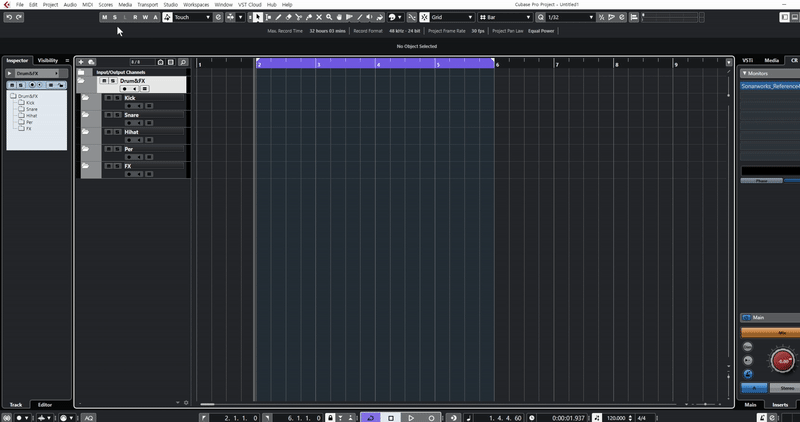Select the Zoom magnifier tool
The image size is (800, 422).
click(330, 17)
